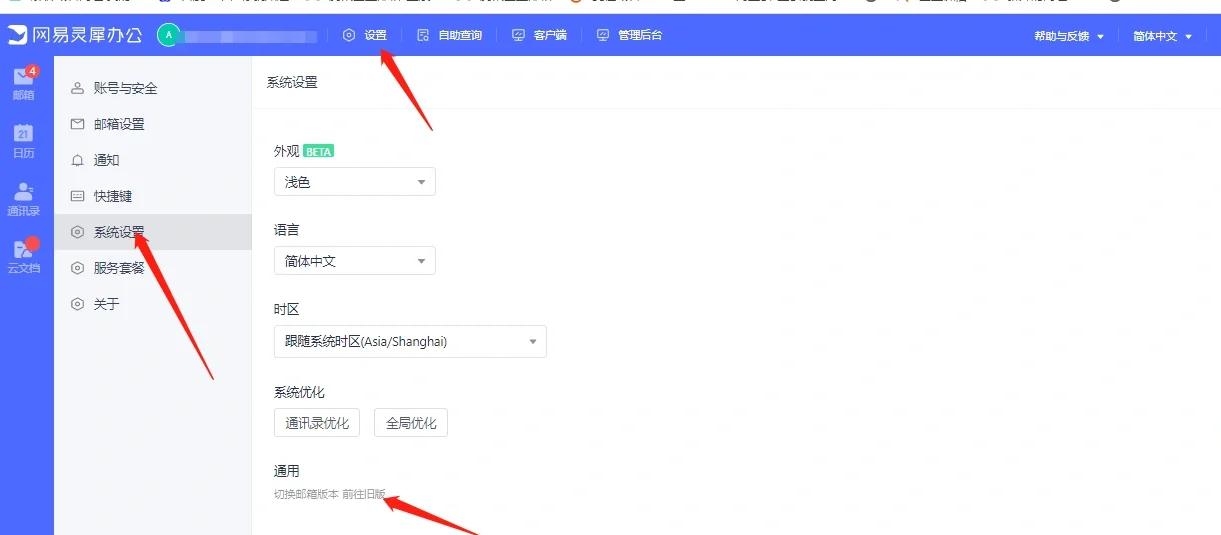1221x535 pixels.
Task: Open the 语言 简体中文 dropdown
Action: pyautogui.click(x=355, y=261)
